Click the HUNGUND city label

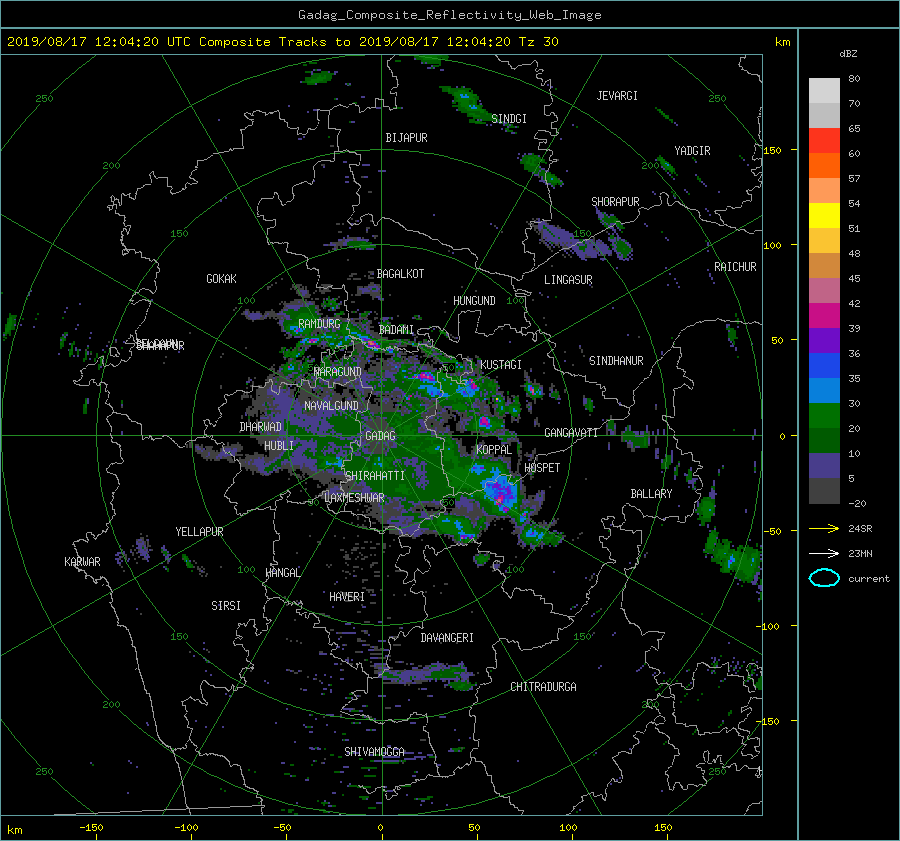pos(474,301)
